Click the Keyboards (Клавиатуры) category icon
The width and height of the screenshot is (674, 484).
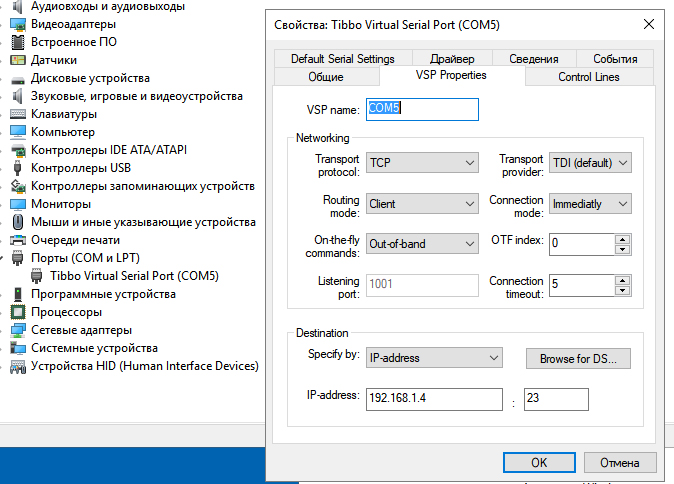pos(18,114)
